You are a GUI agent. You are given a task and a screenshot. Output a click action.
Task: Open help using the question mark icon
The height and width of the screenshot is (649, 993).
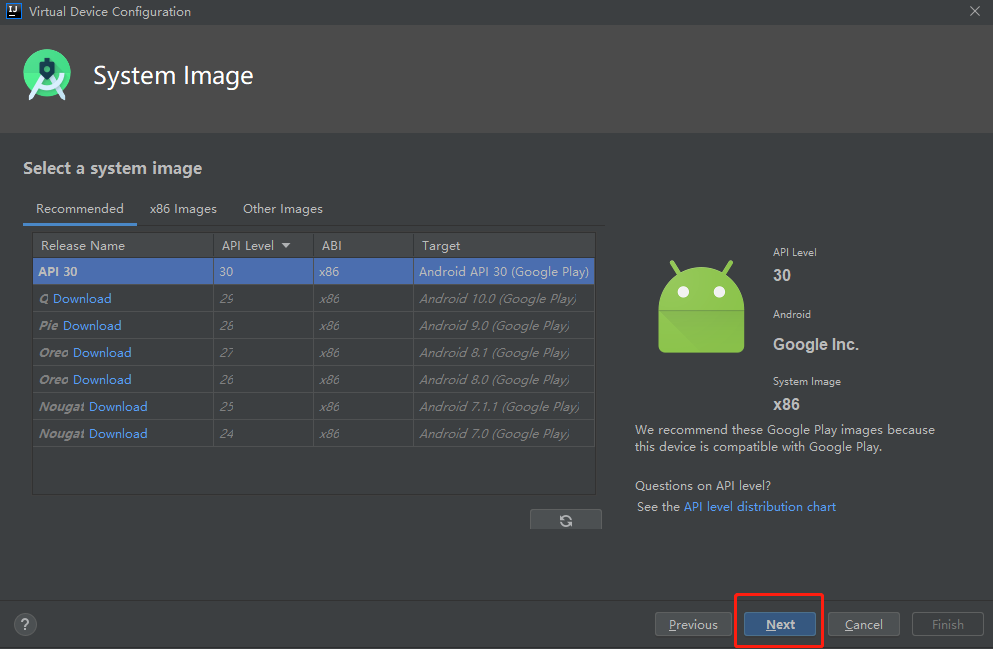tap(24, 624)
